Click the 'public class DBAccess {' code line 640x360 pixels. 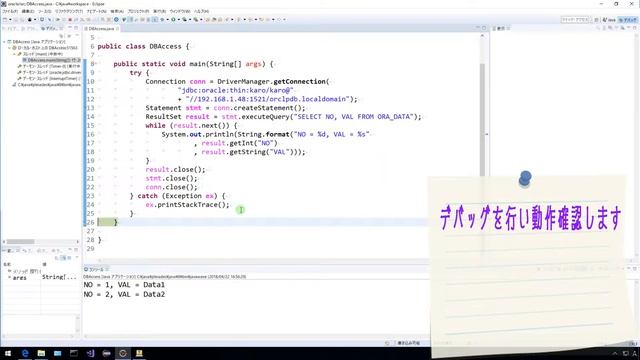click(x=143, y=47)
